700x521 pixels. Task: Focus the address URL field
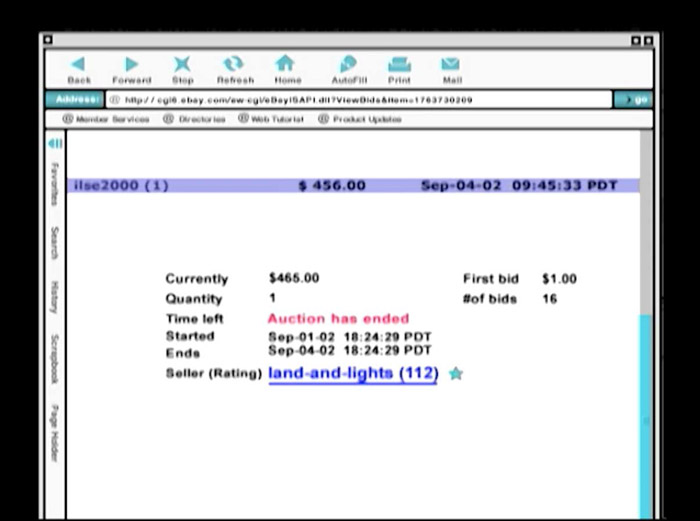[359, 100]
